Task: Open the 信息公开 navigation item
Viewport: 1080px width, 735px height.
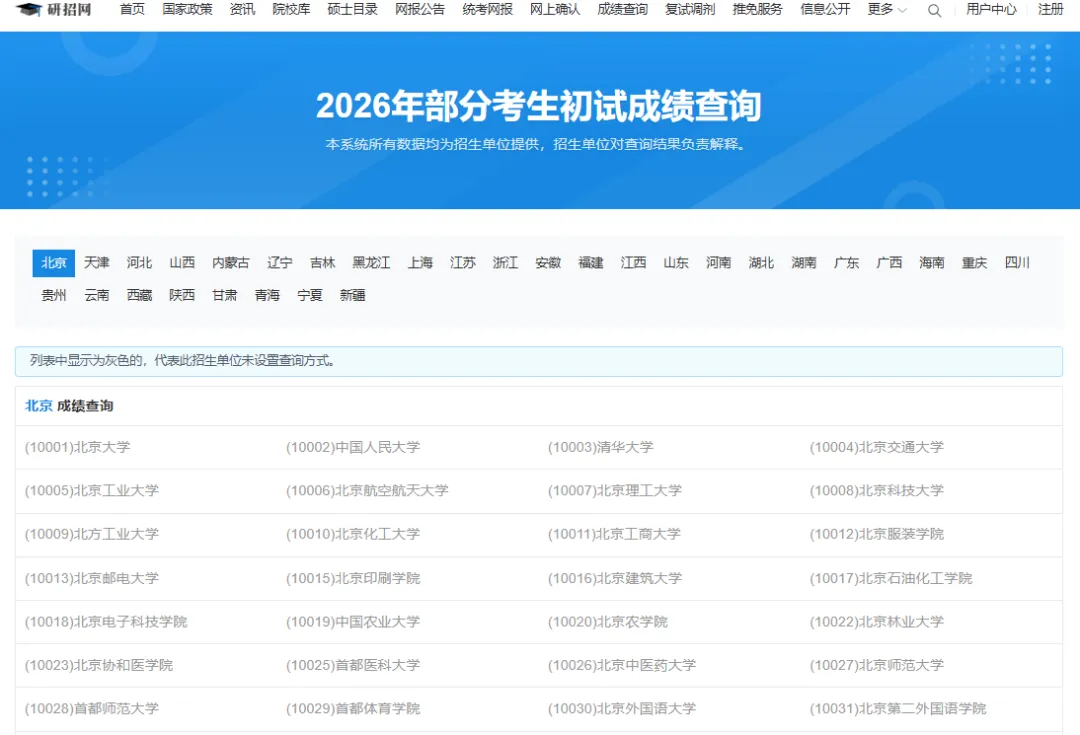Action: (x=825, y=10)
